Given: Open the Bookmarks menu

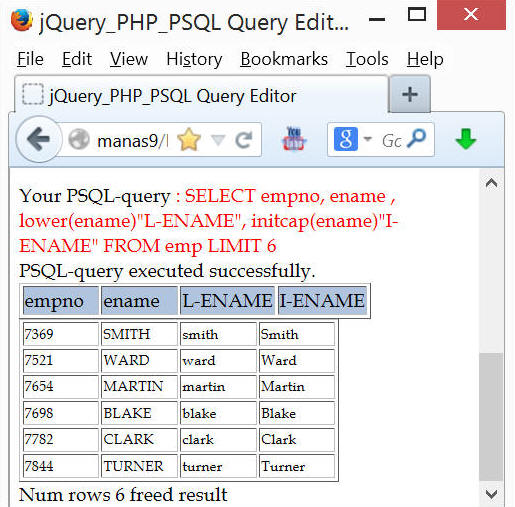Looking at the screenshot, I should click(x=284, y=59).
